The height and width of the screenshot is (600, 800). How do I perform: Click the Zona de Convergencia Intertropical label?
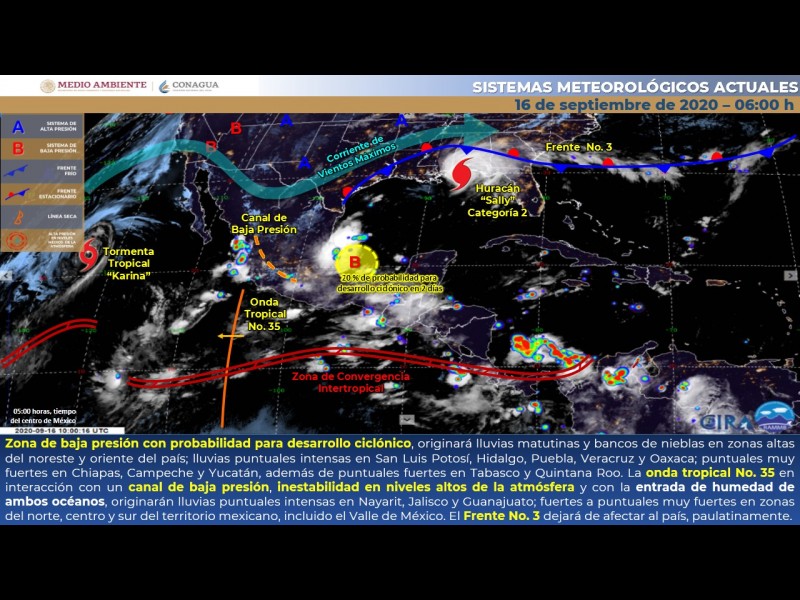click(x=350, y=382)
